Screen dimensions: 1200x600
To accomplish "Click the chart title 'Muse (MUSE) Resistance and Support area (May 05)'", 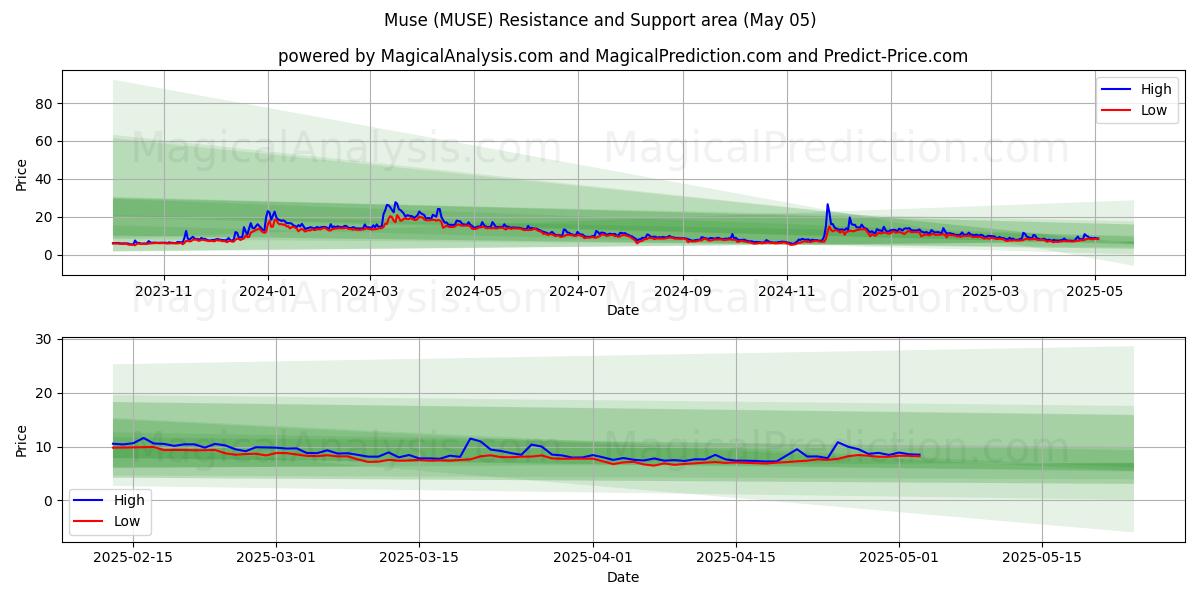I will [600, 20].
